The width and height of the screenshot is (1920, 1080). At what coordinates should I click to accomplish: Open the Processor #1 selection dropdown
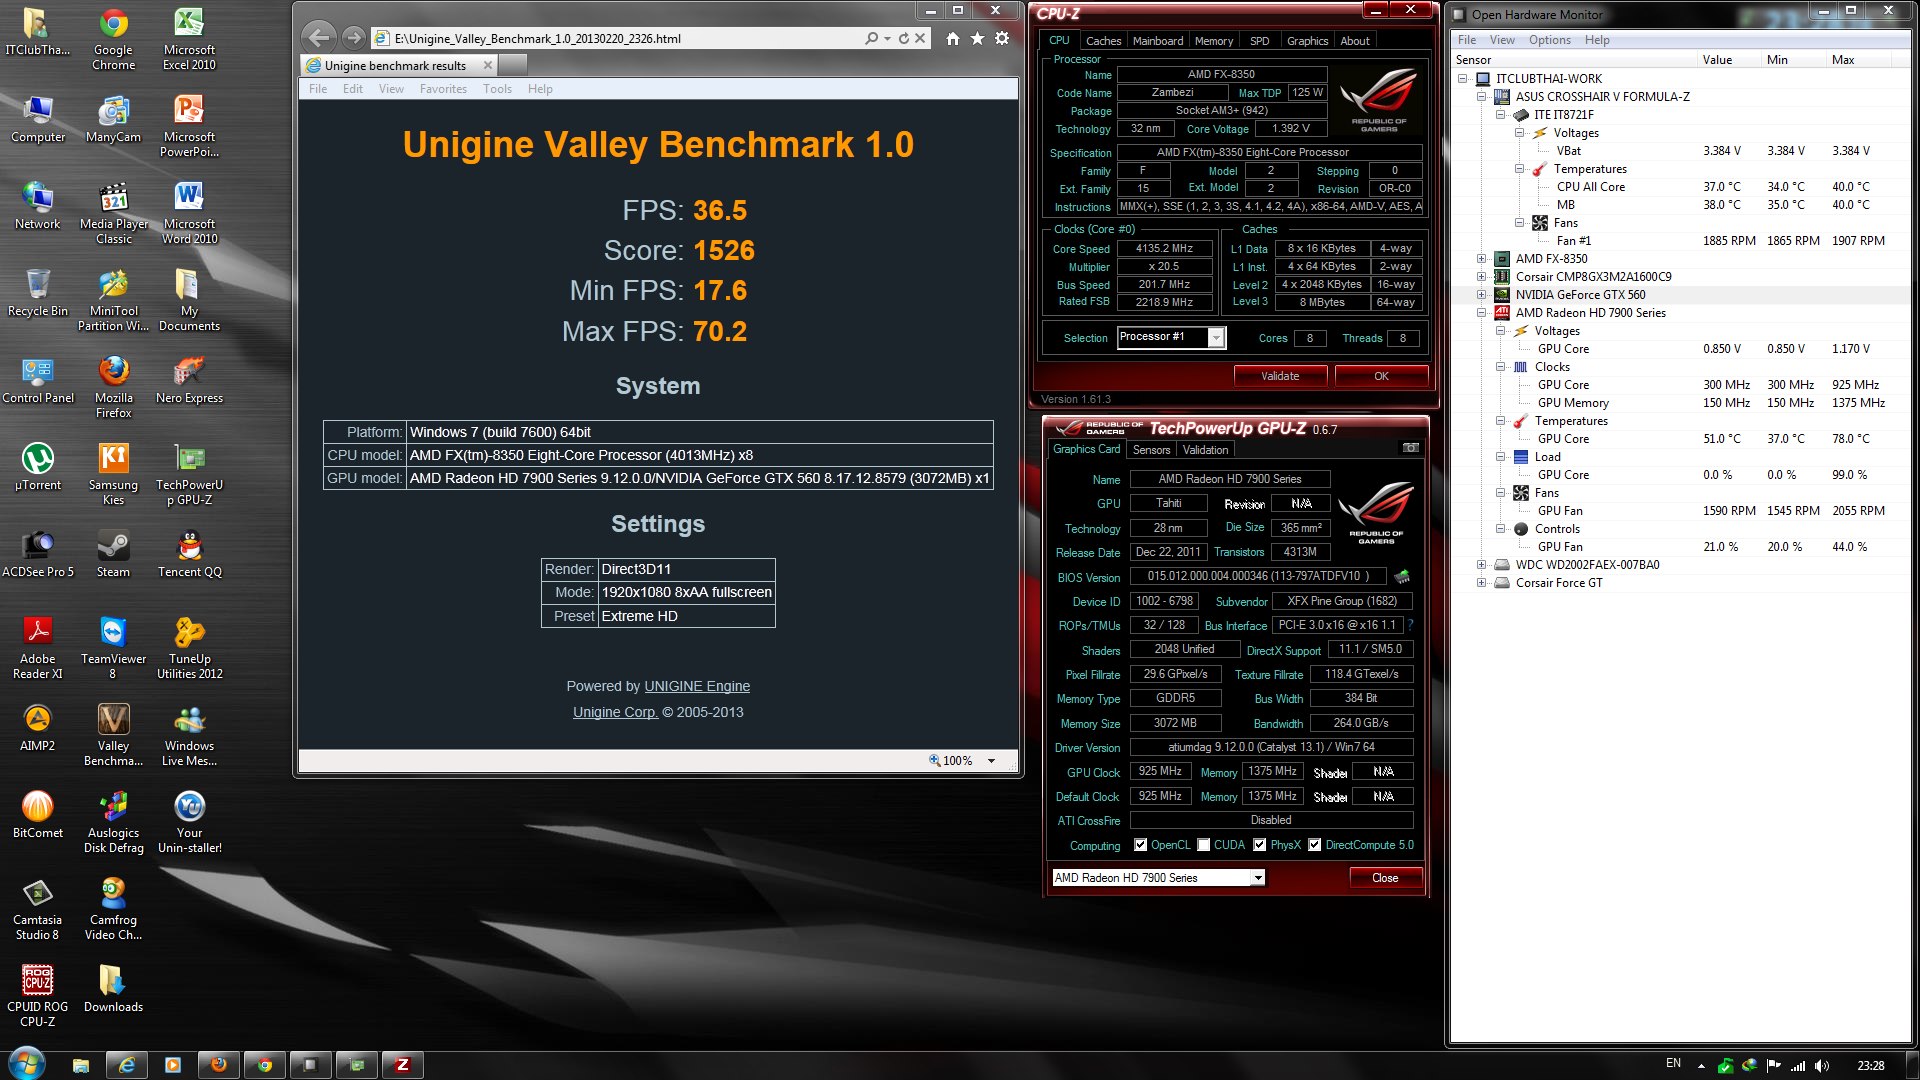tap(1216, 338)
